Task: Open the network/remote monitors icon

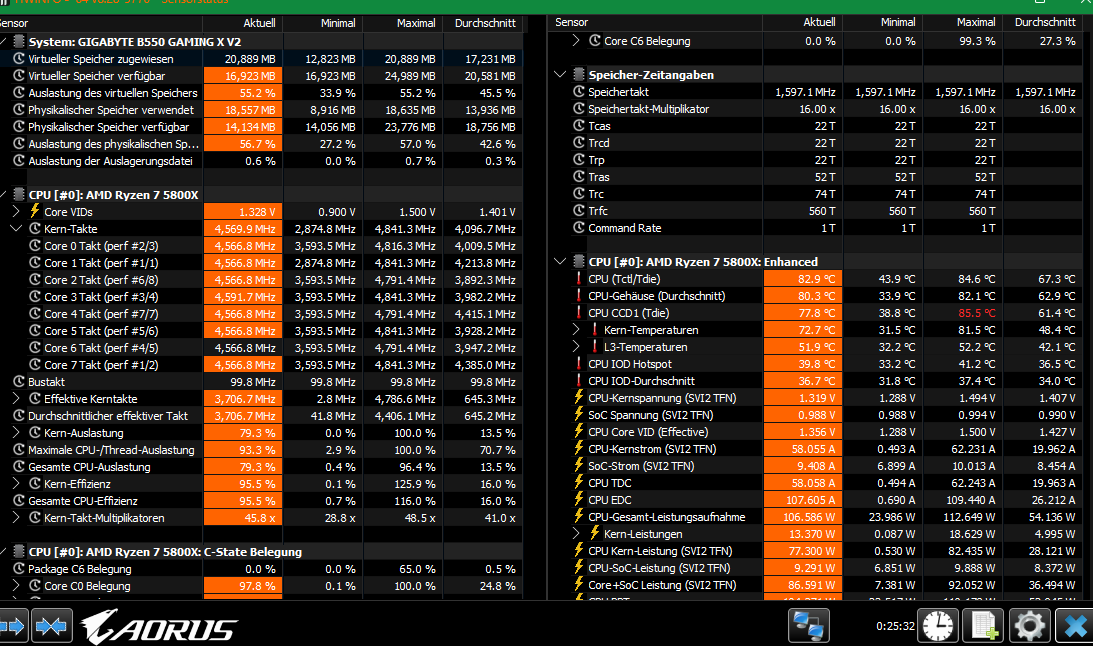Action: (809, 626)
